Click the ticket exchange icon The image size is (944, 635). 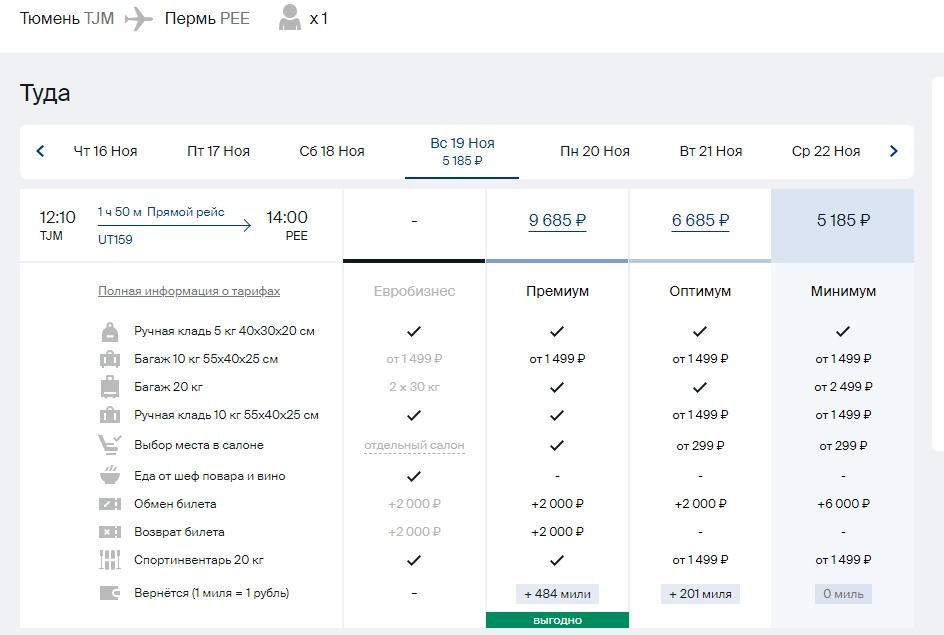coord(109,504)
